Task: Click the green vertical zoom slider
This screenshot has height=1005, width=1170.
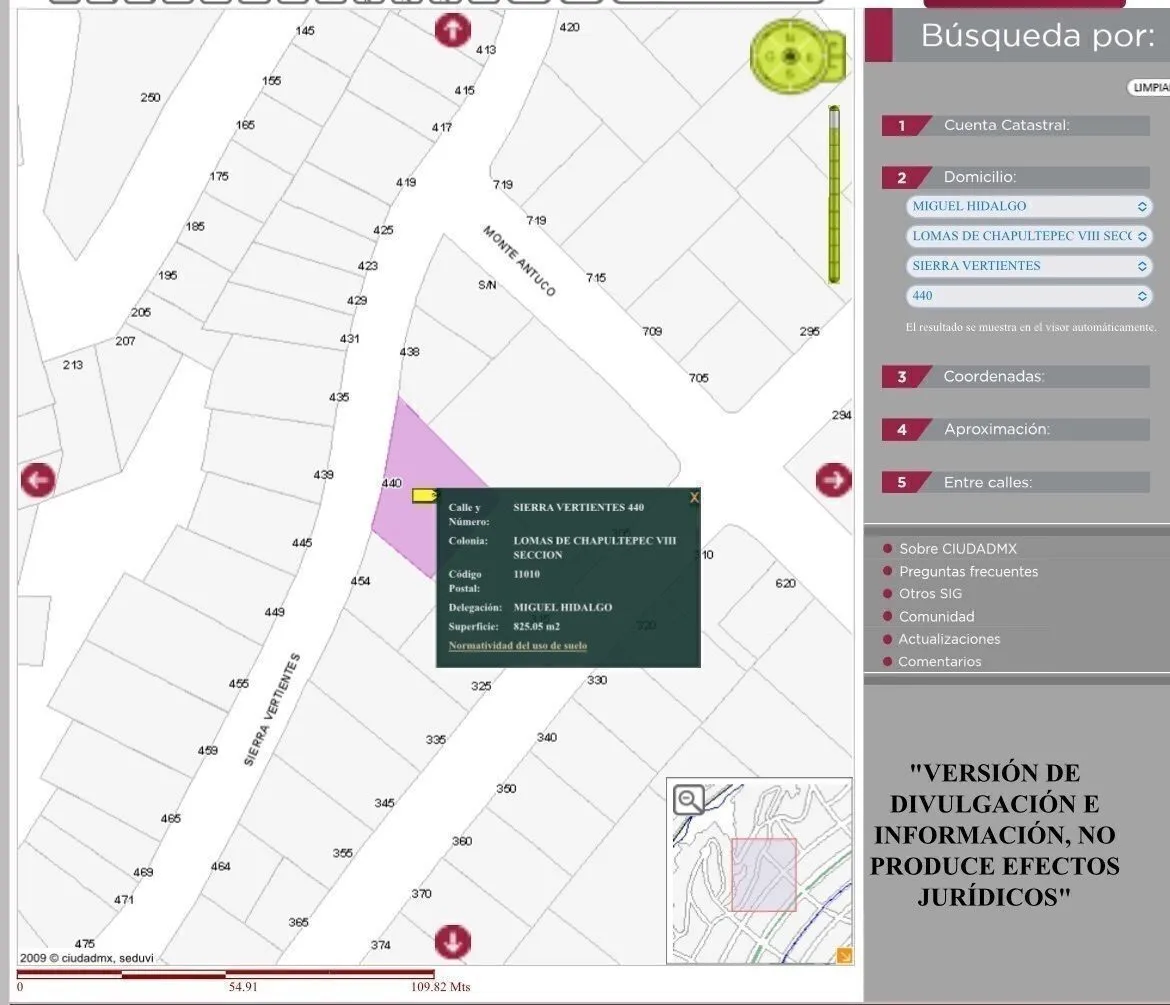Action: (834, 195)
